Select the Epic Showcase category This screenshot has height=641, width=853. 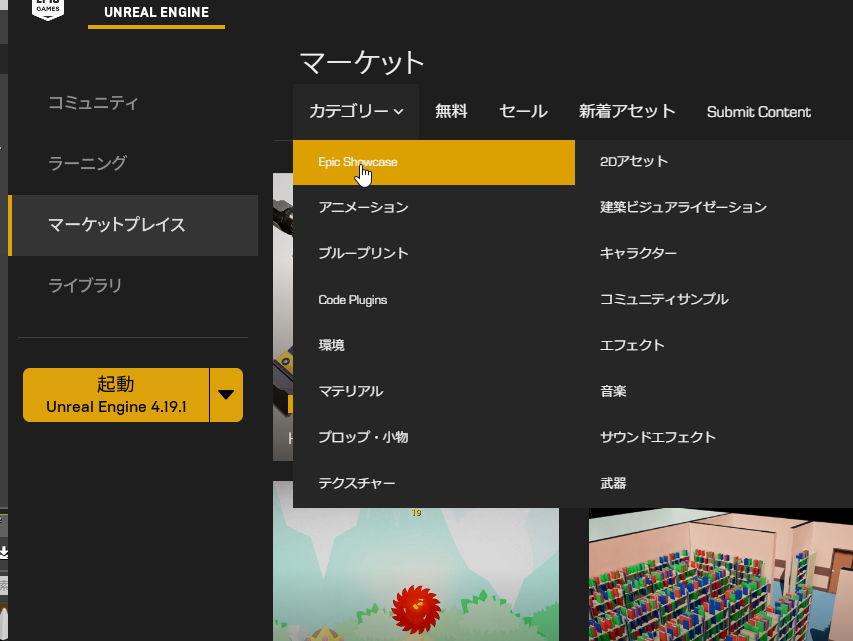point(360,161)
